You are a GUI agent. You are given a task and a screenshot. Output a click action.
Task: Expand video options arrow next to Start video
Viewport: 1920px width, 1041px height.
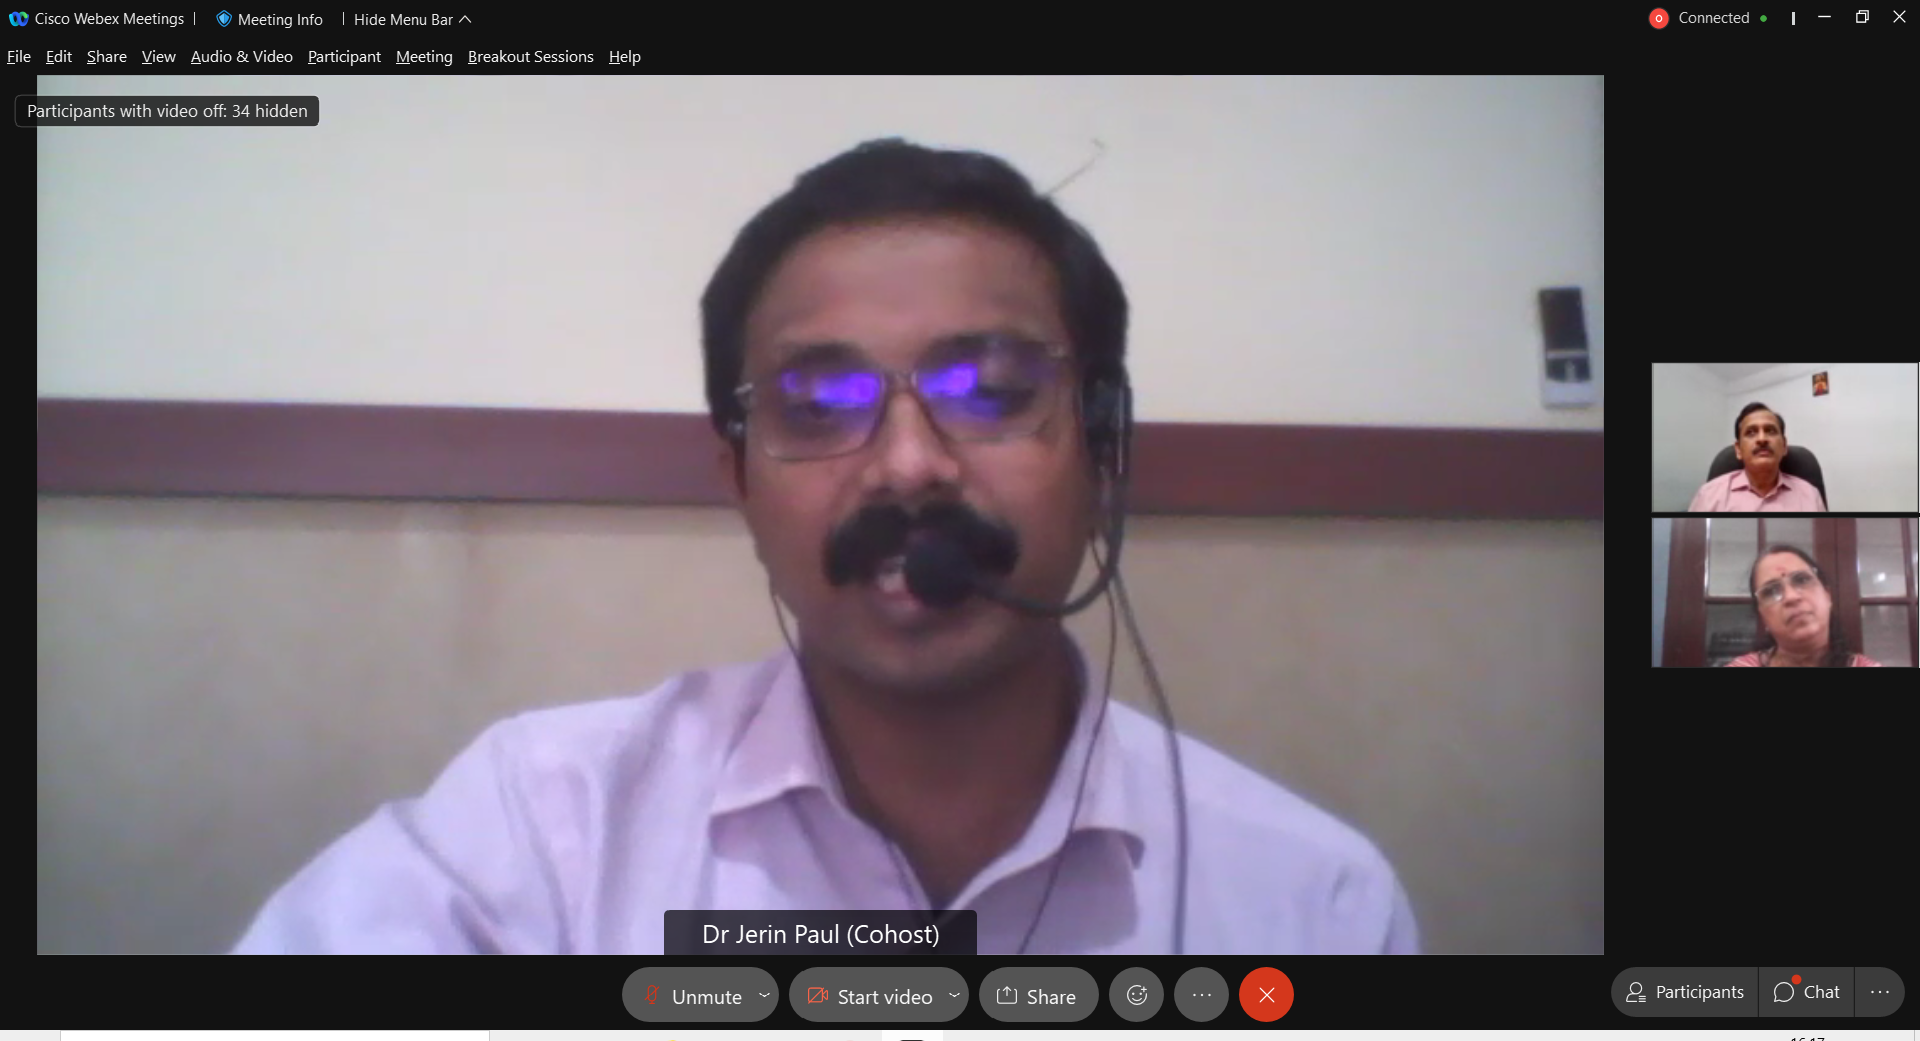954,995
